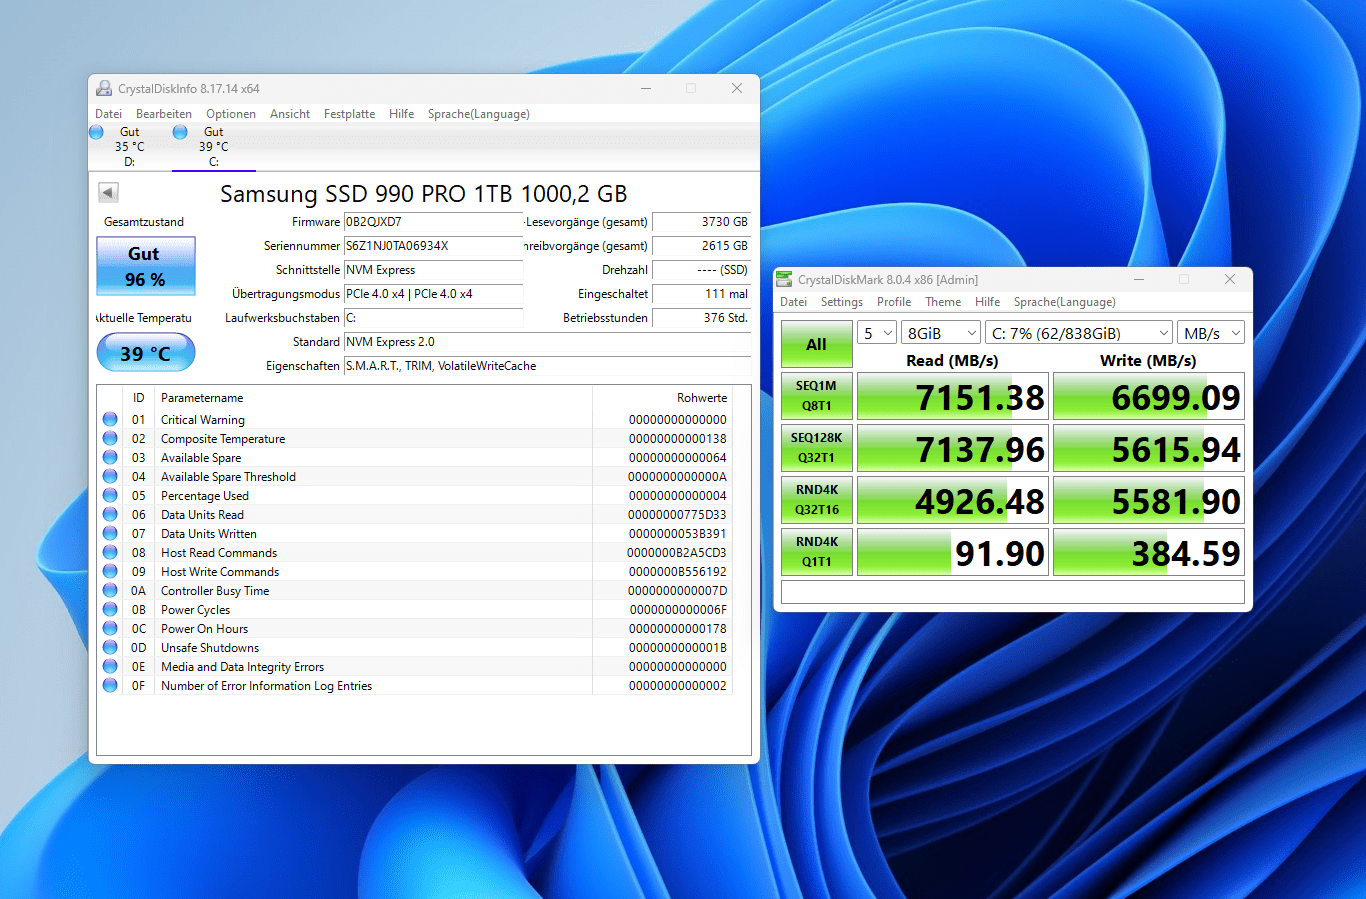This screenshot has height=899, width=1366.
Task: Click status circle for Media and Data Integrity Errors
Action: click(x=110, y=666)
